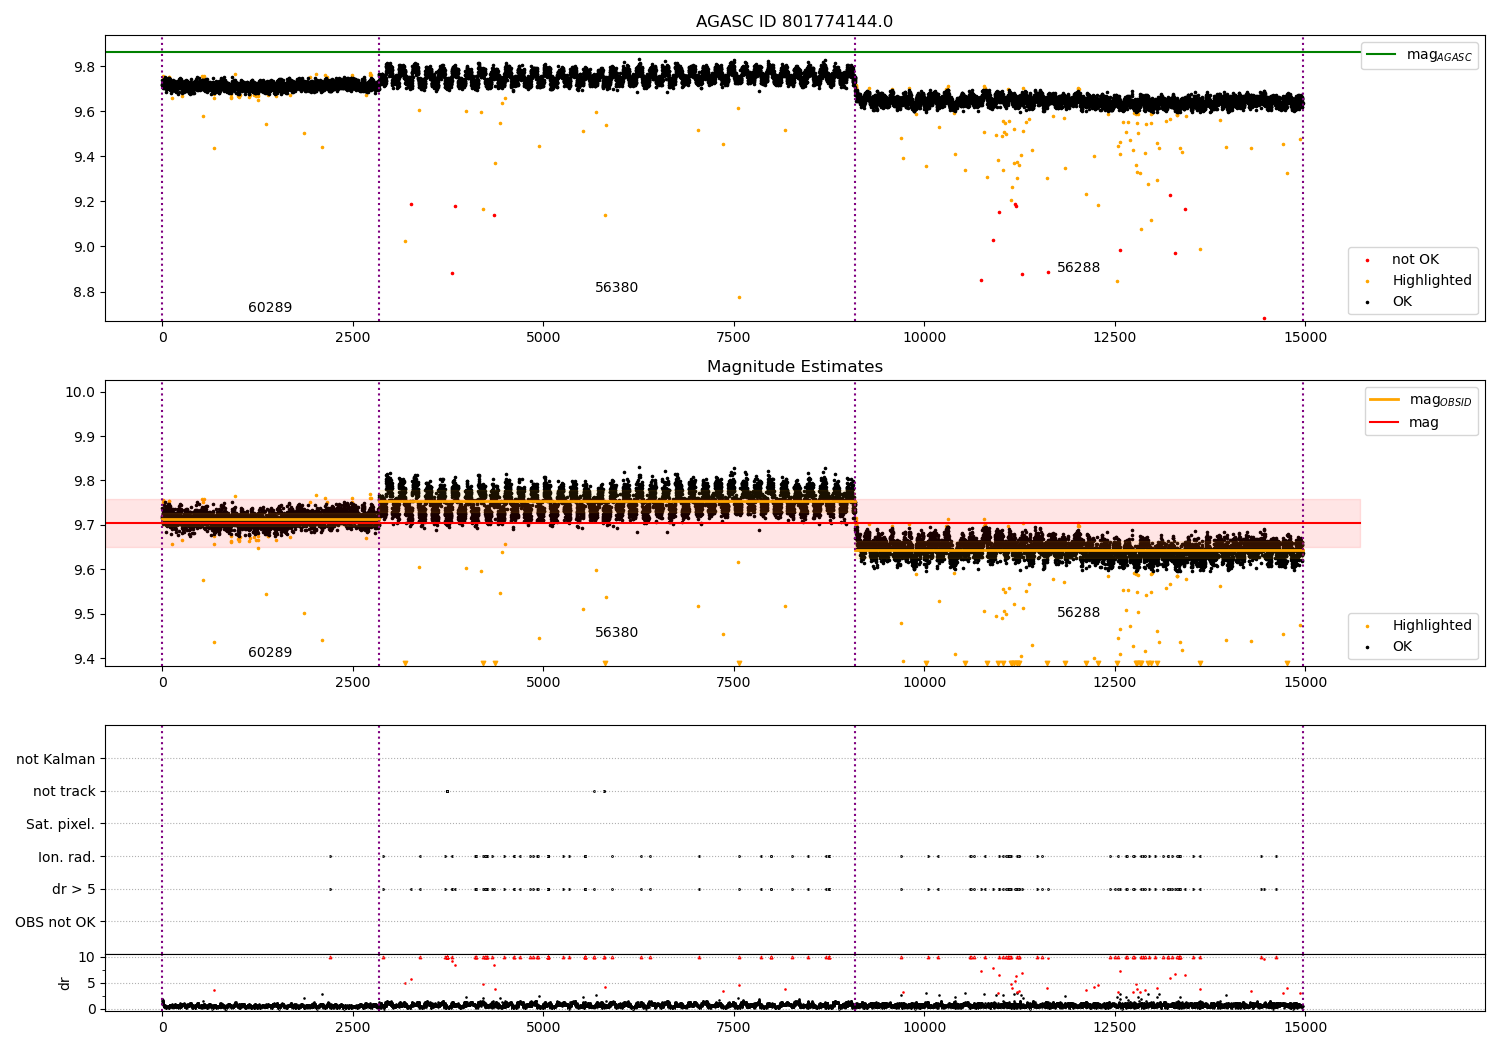Click "Highlighted" in the top plot legend
Screen dimensions: 1500x1050
coord(1432,281)
